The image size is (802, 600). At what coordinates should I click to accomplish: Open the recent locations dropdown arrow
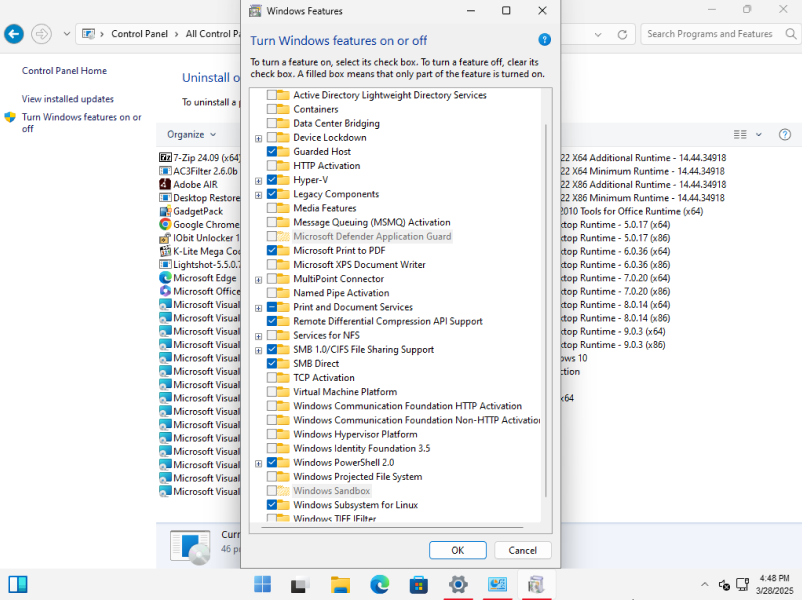click(x=66, y=34)
